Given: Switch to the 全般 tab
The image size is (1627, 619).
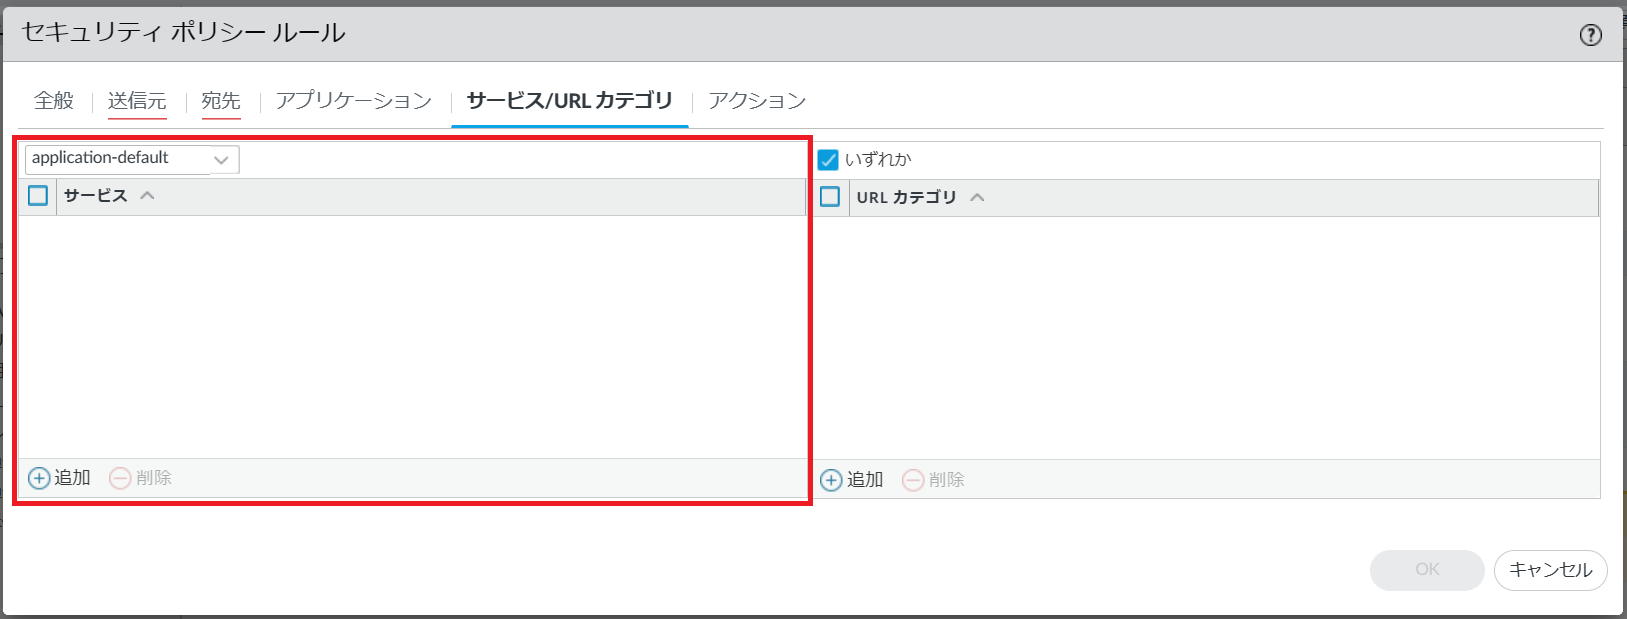Looking at the screenshot, I should pos(54,101).
